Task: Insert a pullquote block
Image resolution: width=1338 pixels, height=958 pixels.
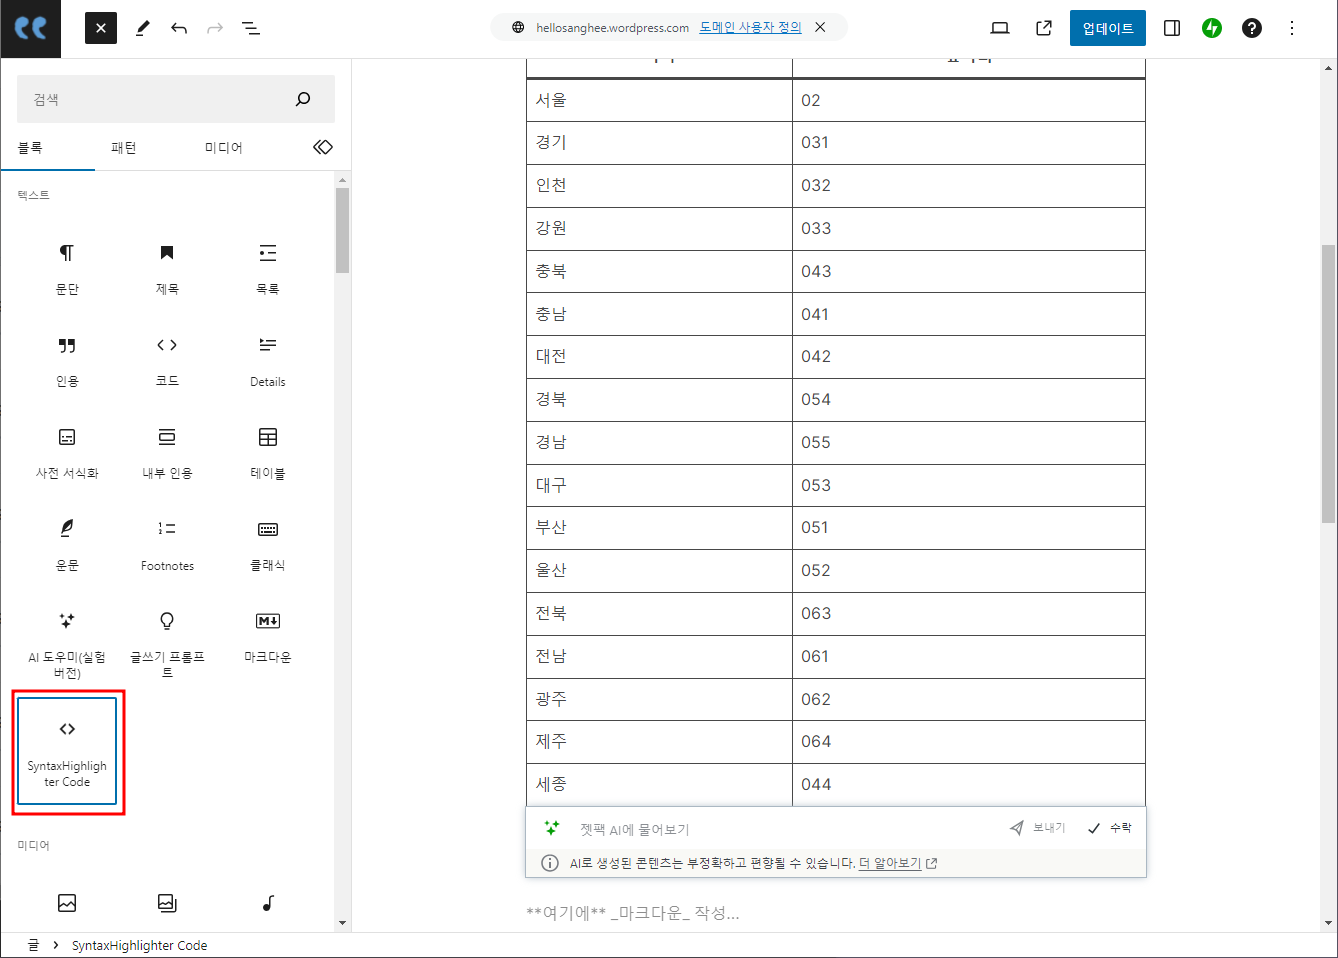Action: click(167, 453)
